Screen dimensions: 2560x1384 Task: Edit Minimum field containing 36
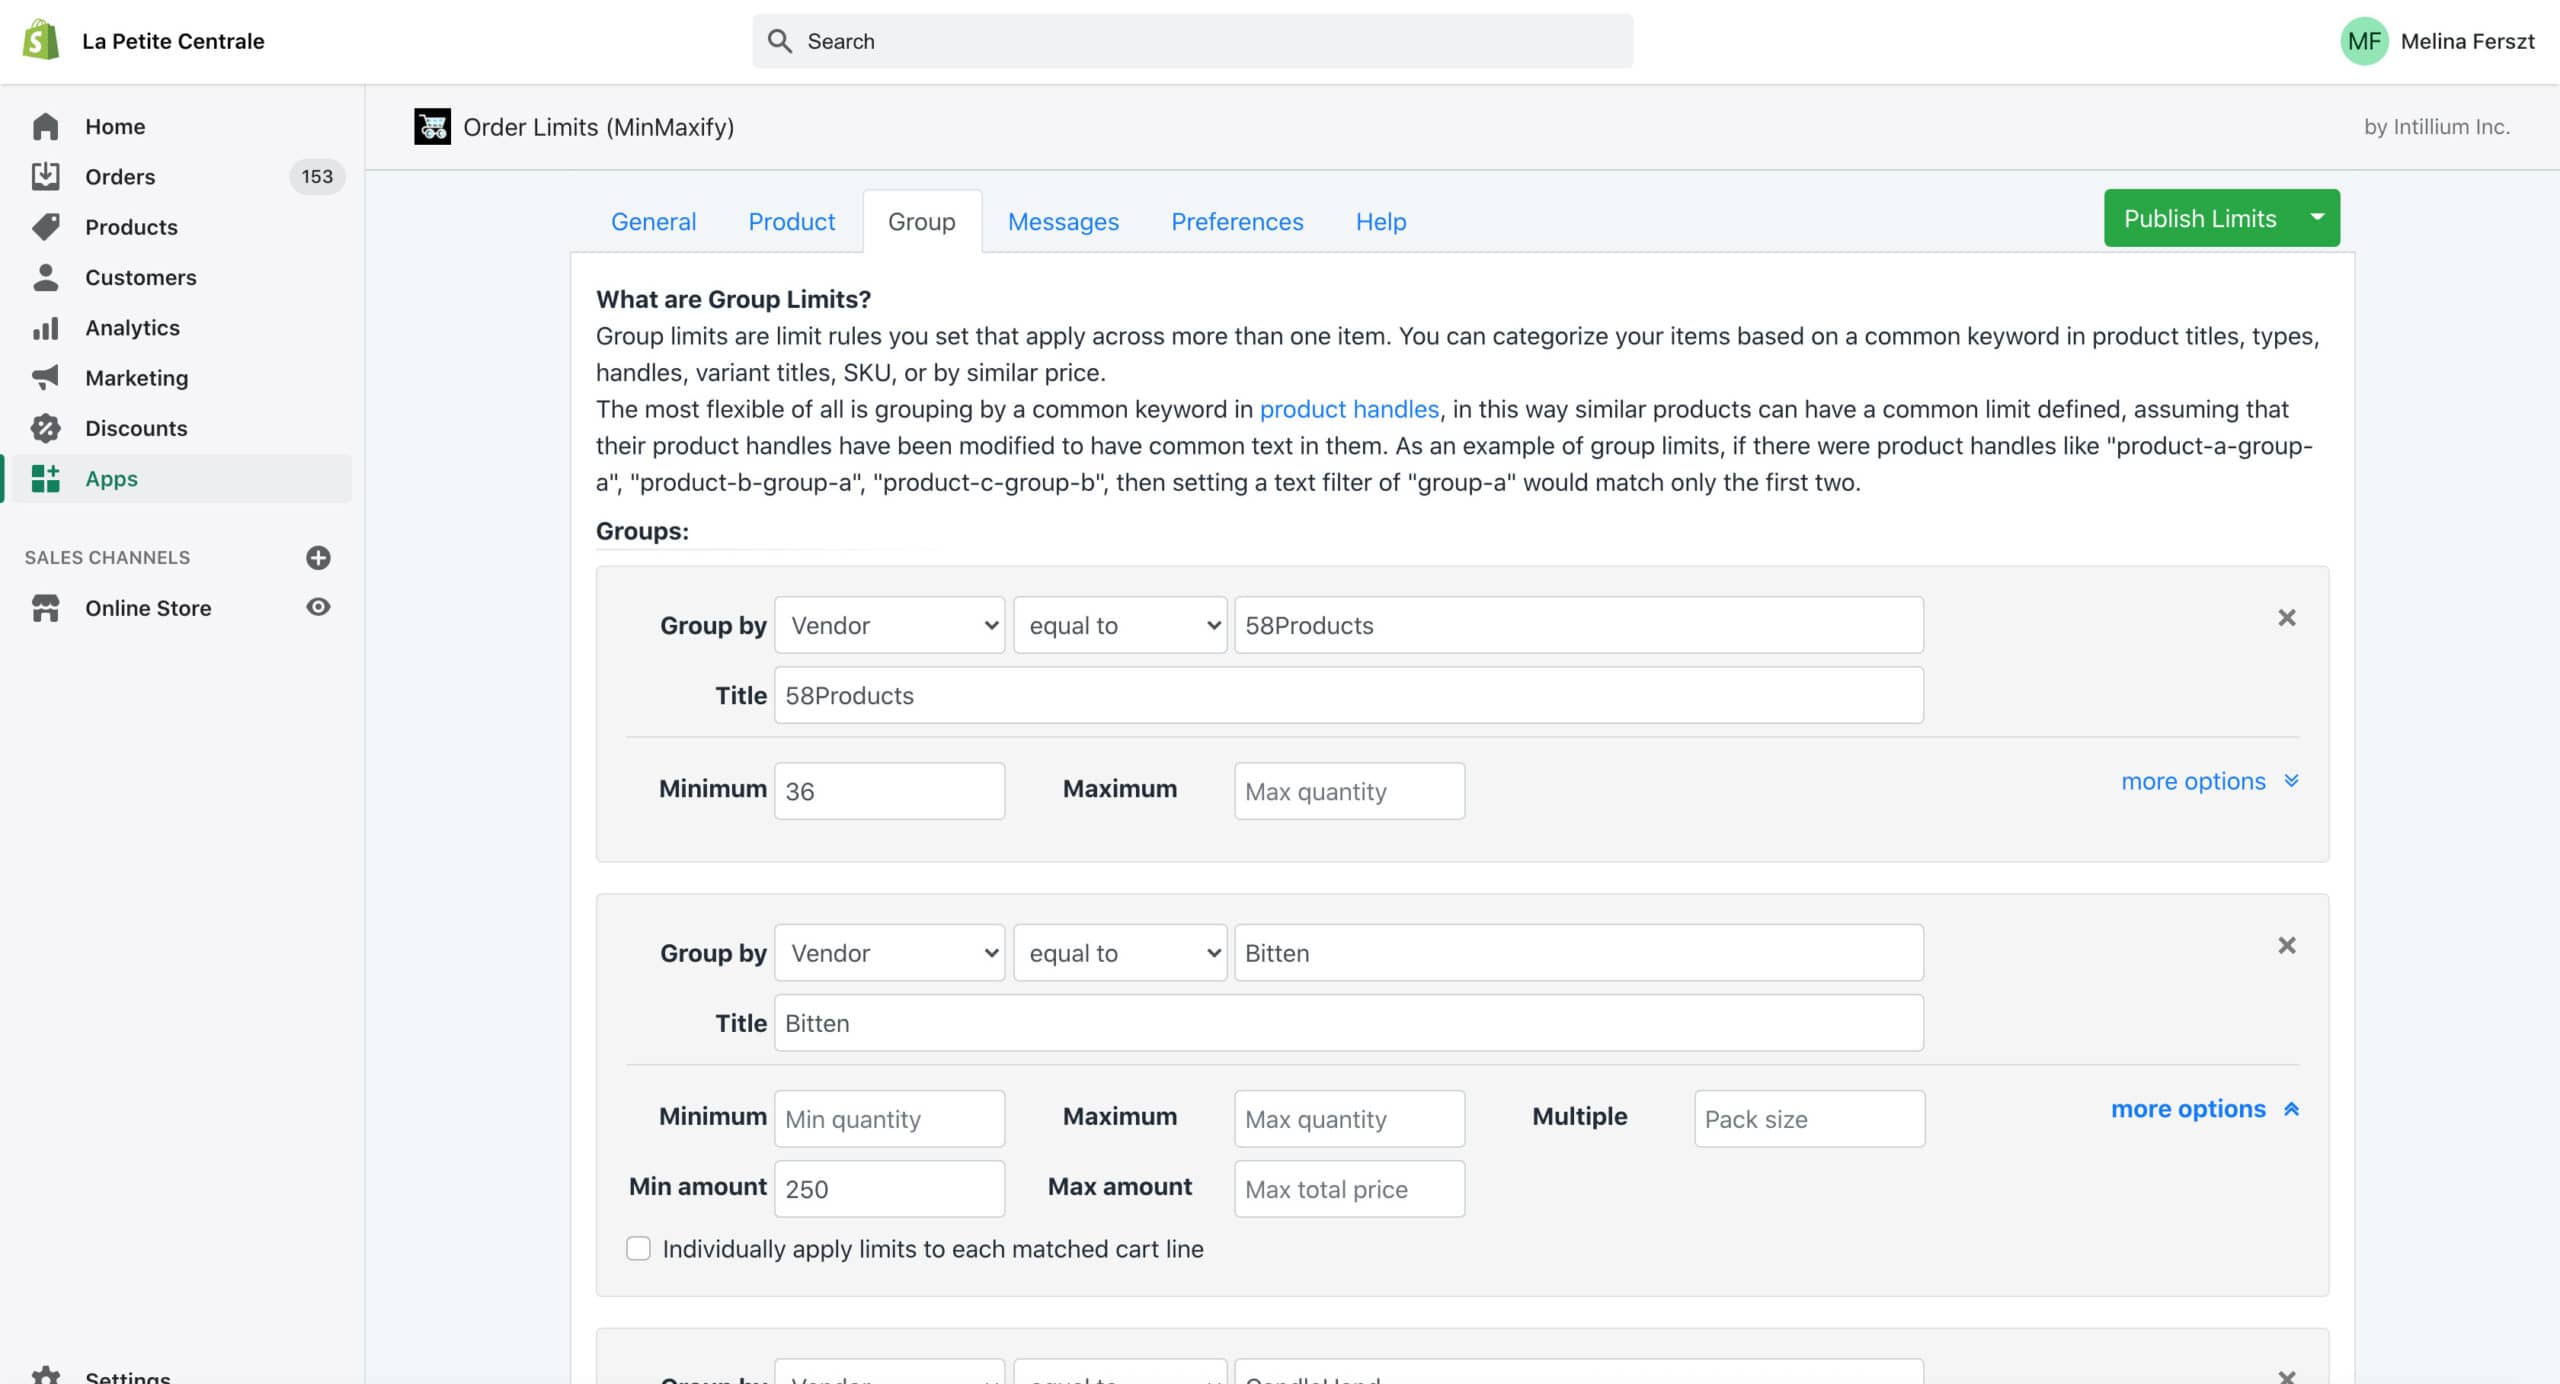pos(889,791)
